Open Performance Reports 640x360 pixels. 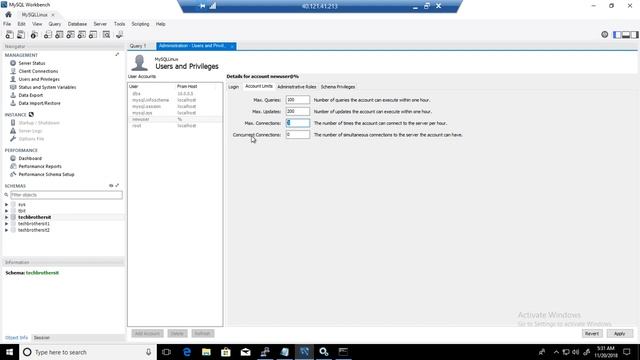[x=40, y=166]
